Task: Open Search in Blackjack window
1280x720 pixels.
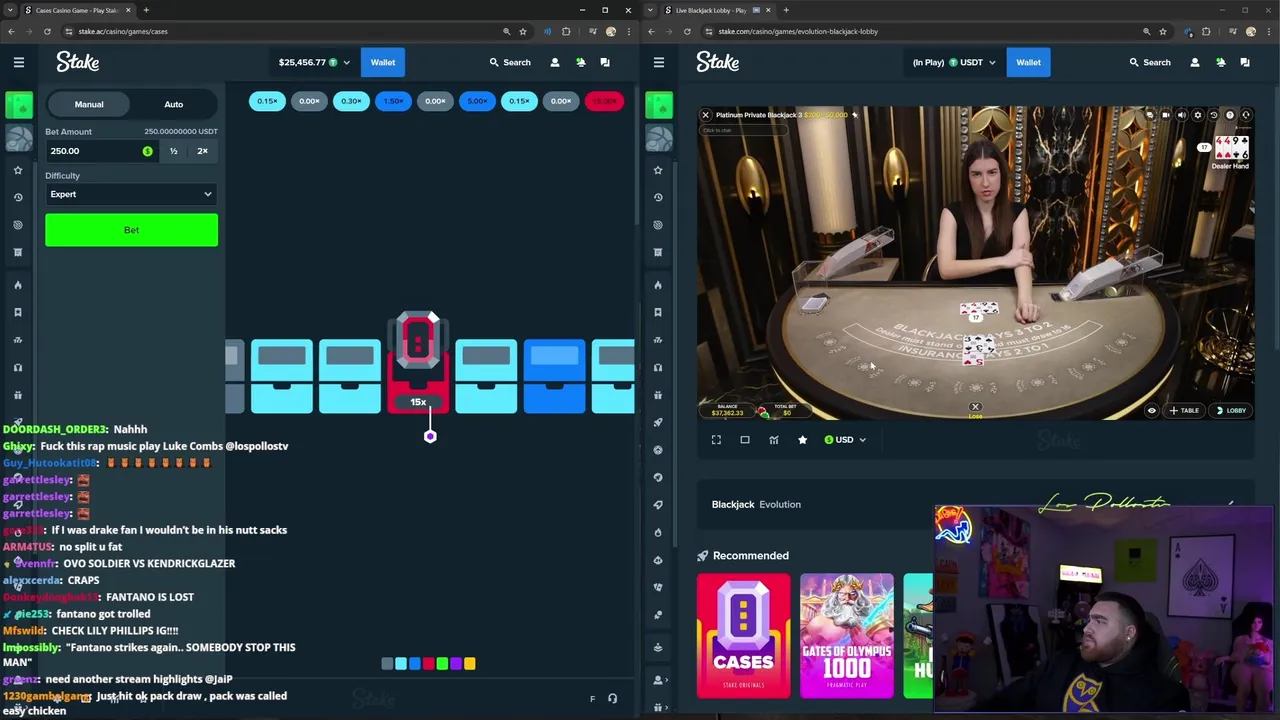Action: [x=1150, y=62]
